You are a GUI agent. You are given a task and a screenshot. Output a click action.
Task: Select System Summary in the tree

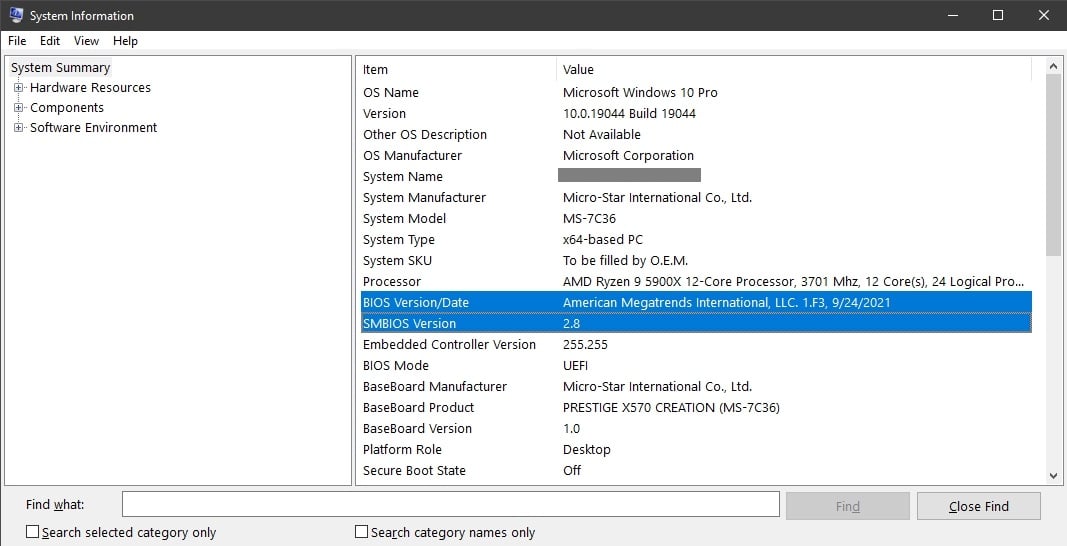[x=61, y=67]
